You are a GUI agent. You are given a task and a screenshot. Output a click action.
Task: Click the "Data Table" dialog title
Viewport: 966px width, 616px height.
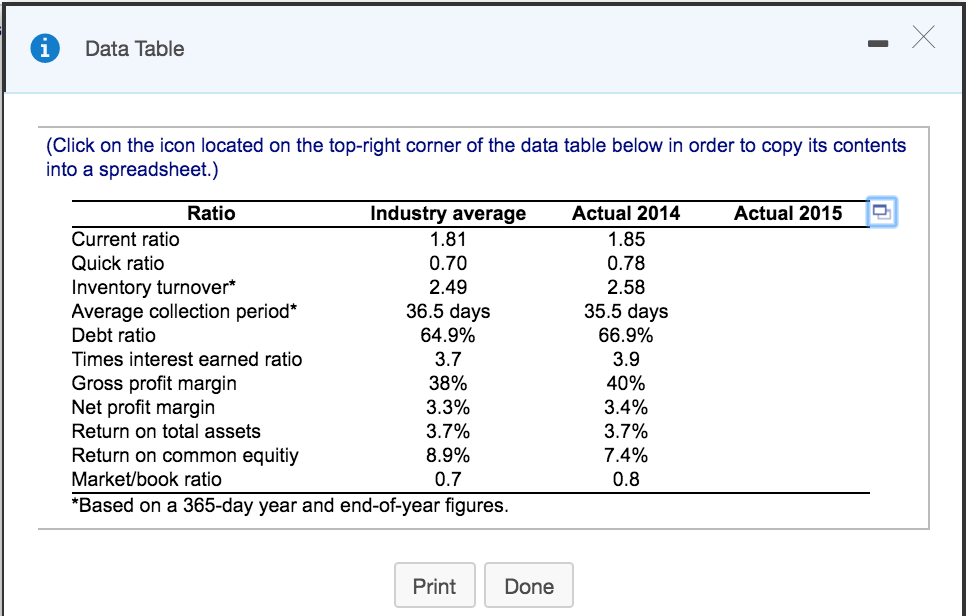135,49
